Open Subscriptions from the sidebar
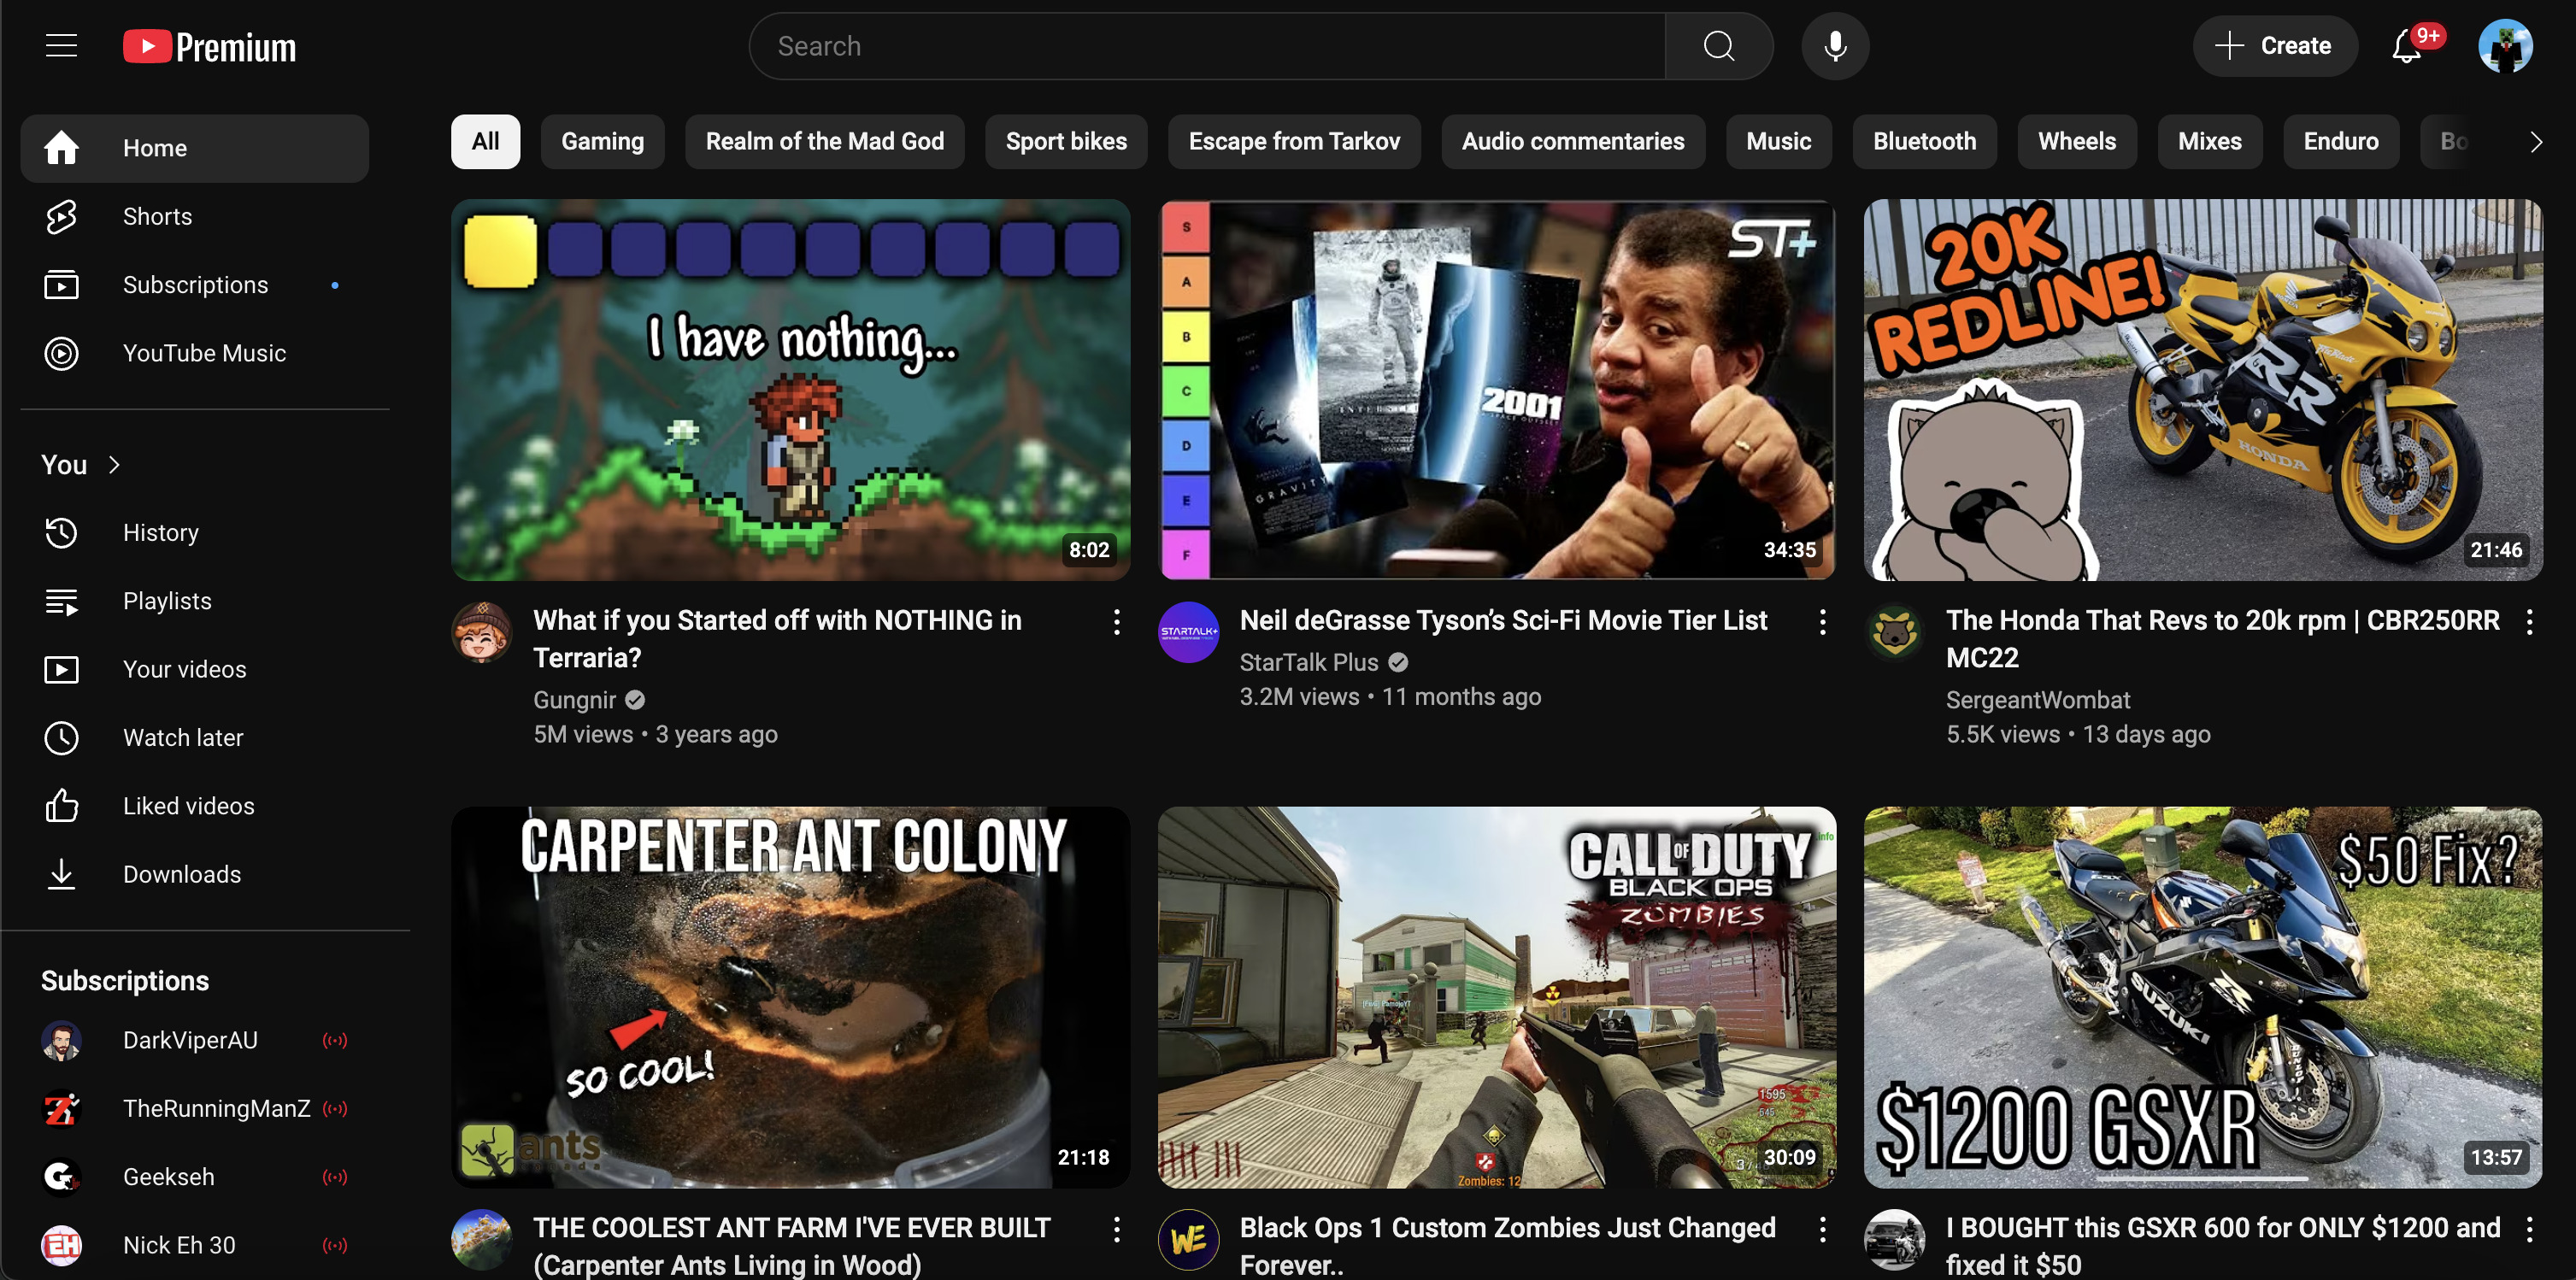 click(x=195, y=285)
